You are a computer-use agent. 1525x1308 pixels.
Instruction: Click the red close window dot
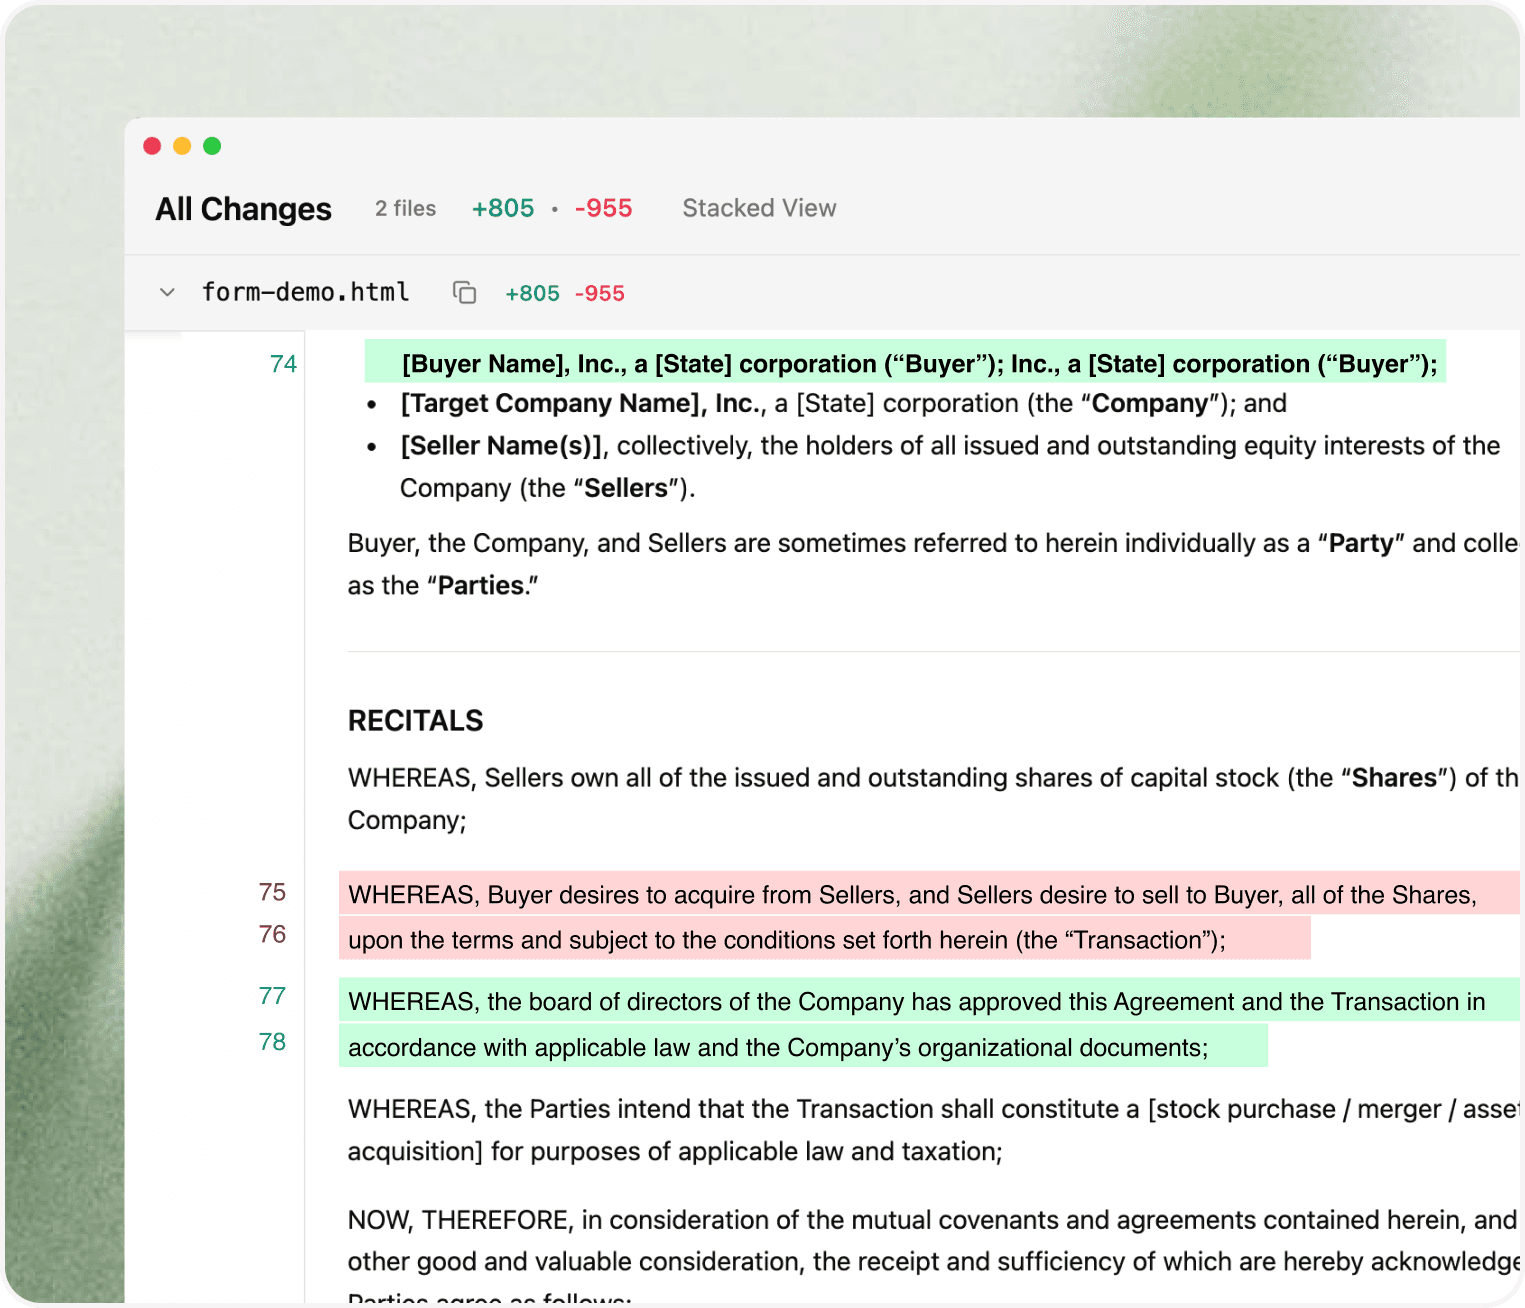(152, 146)
